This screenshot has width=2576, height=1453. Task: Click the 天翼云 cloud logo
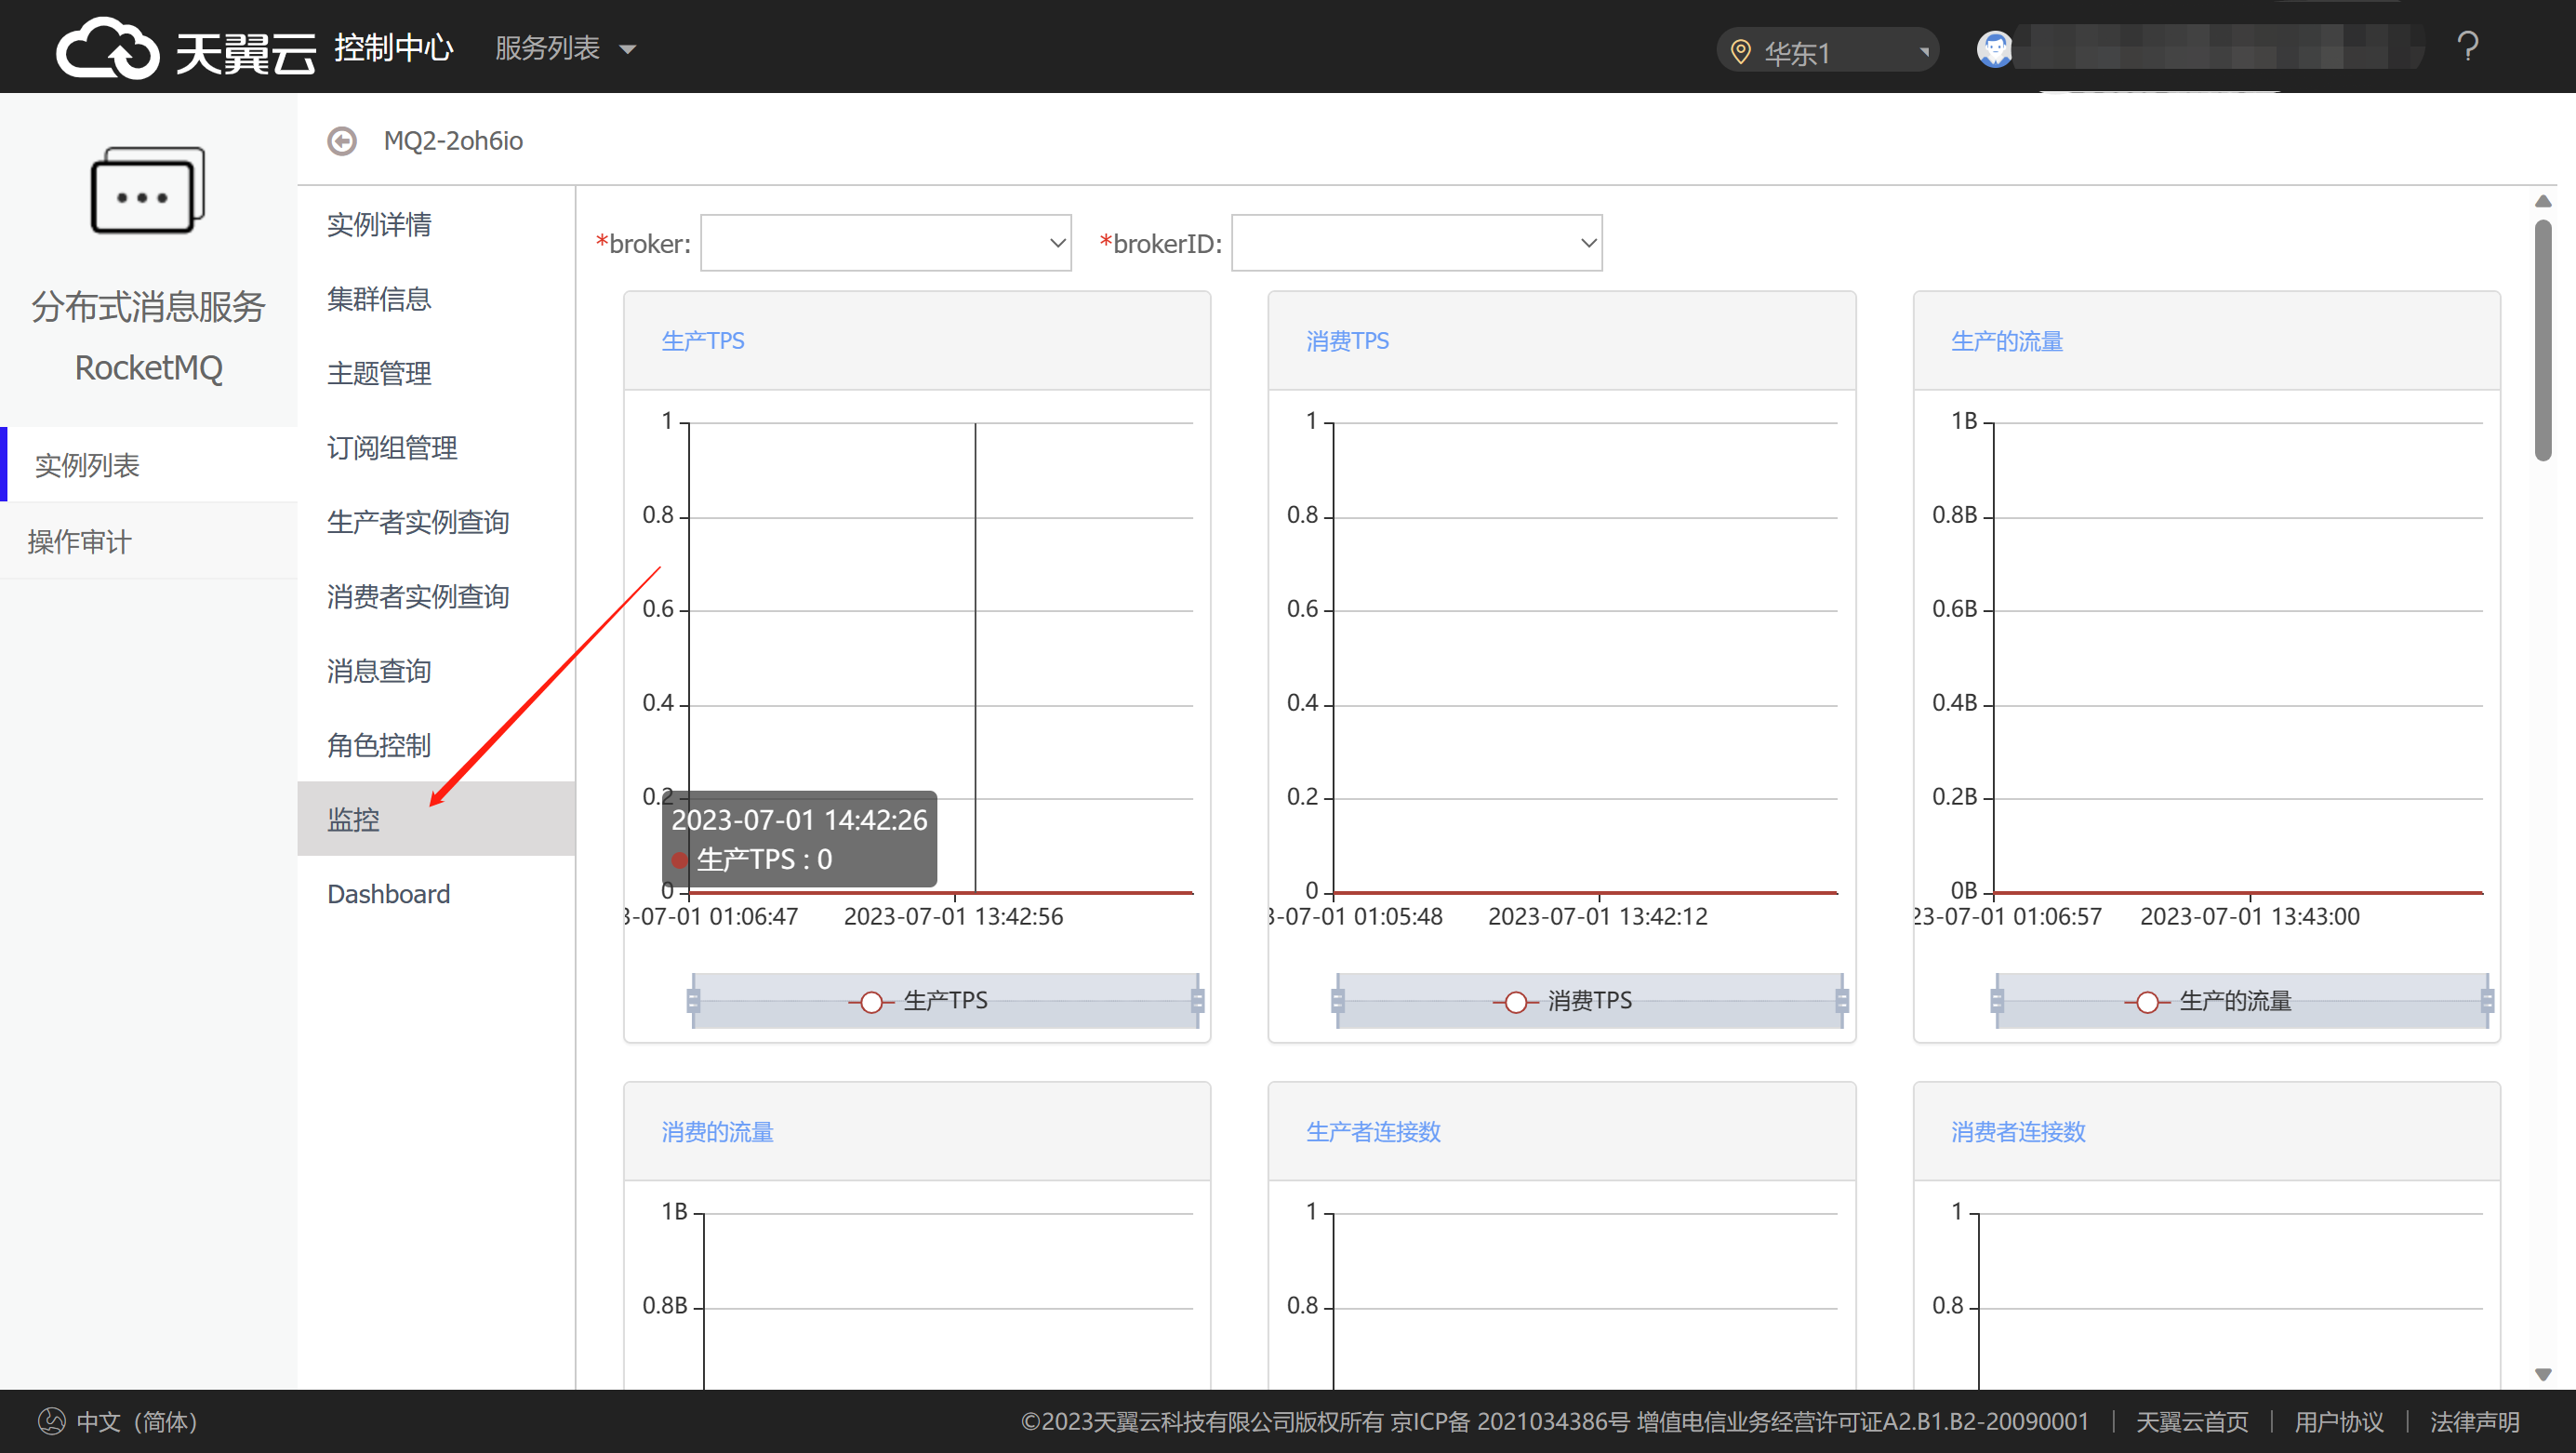click(107, 48)
